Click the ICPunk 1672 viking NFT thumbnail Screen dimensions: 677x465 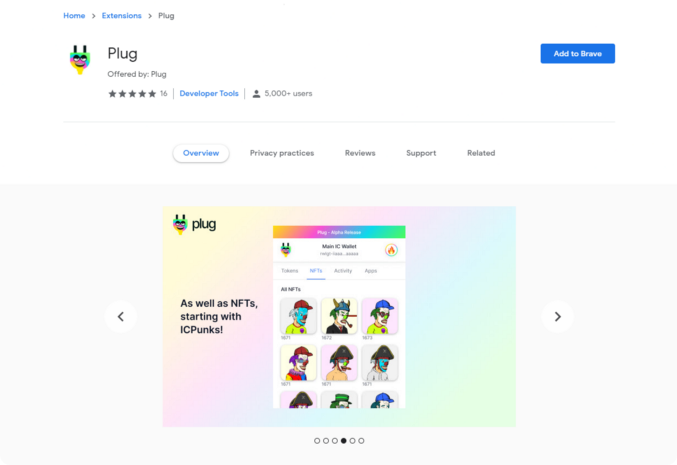pos(339,316)
